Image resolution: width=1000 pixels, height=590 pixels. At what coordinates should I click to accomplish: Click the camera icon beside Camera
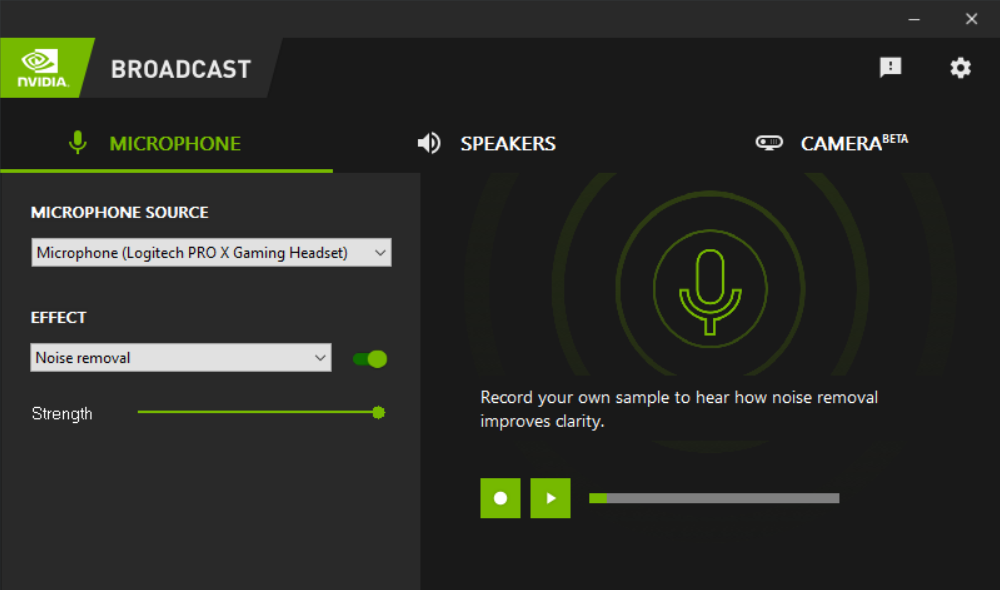(769, 142)
